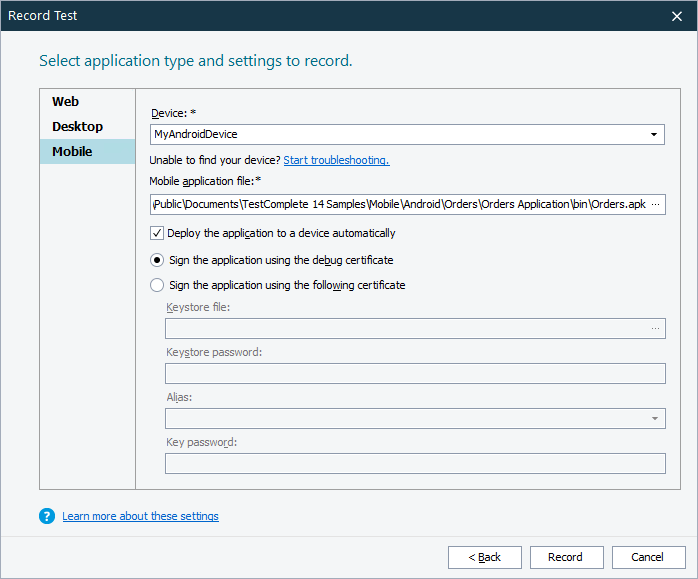
Task: Go back using the Back button
Action: [x=485, y=557]
